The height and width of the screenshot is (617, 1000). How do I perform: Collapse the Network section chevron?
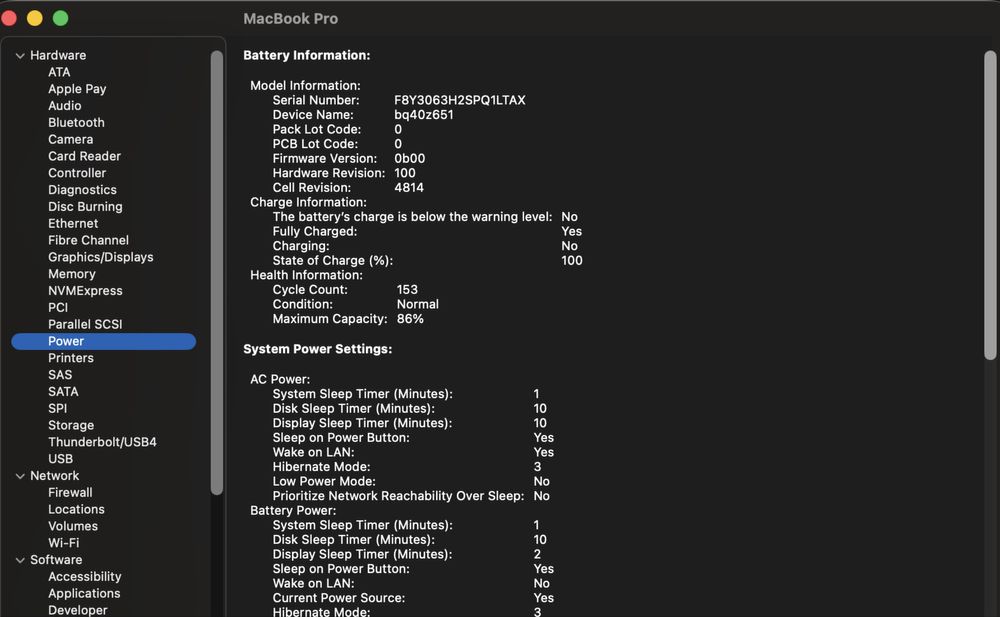(x=20, y=476)
